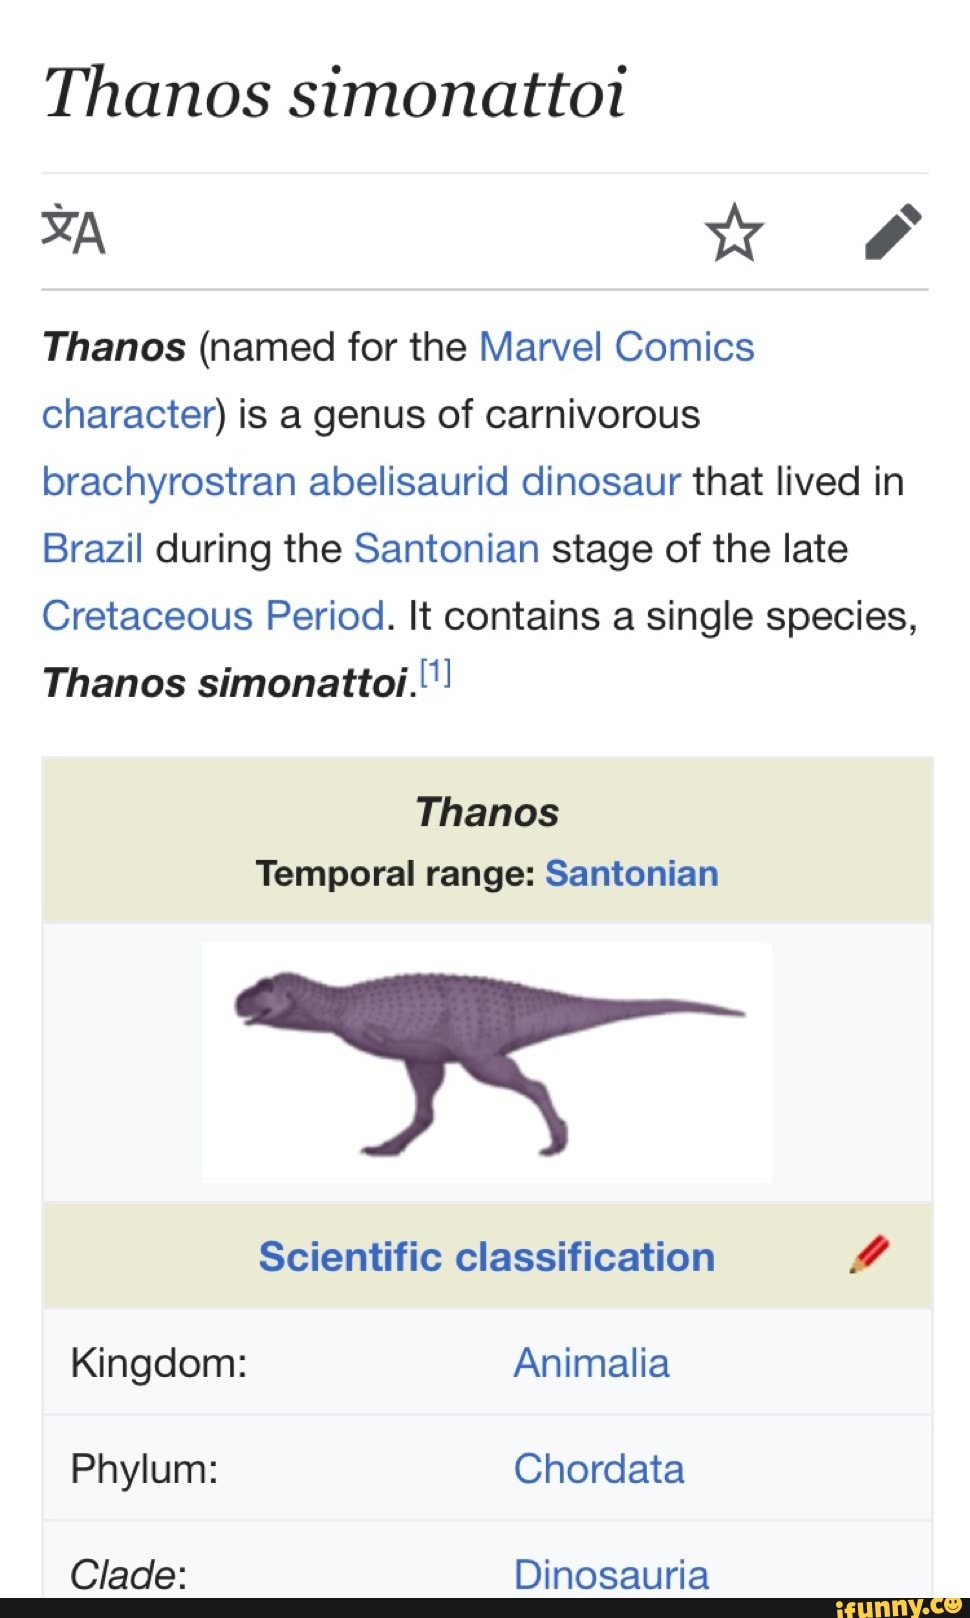The width and height of the screenshot is (970, 1618).
Task: Click the Cretaceous Period link
Action: (x=212, y=615)
